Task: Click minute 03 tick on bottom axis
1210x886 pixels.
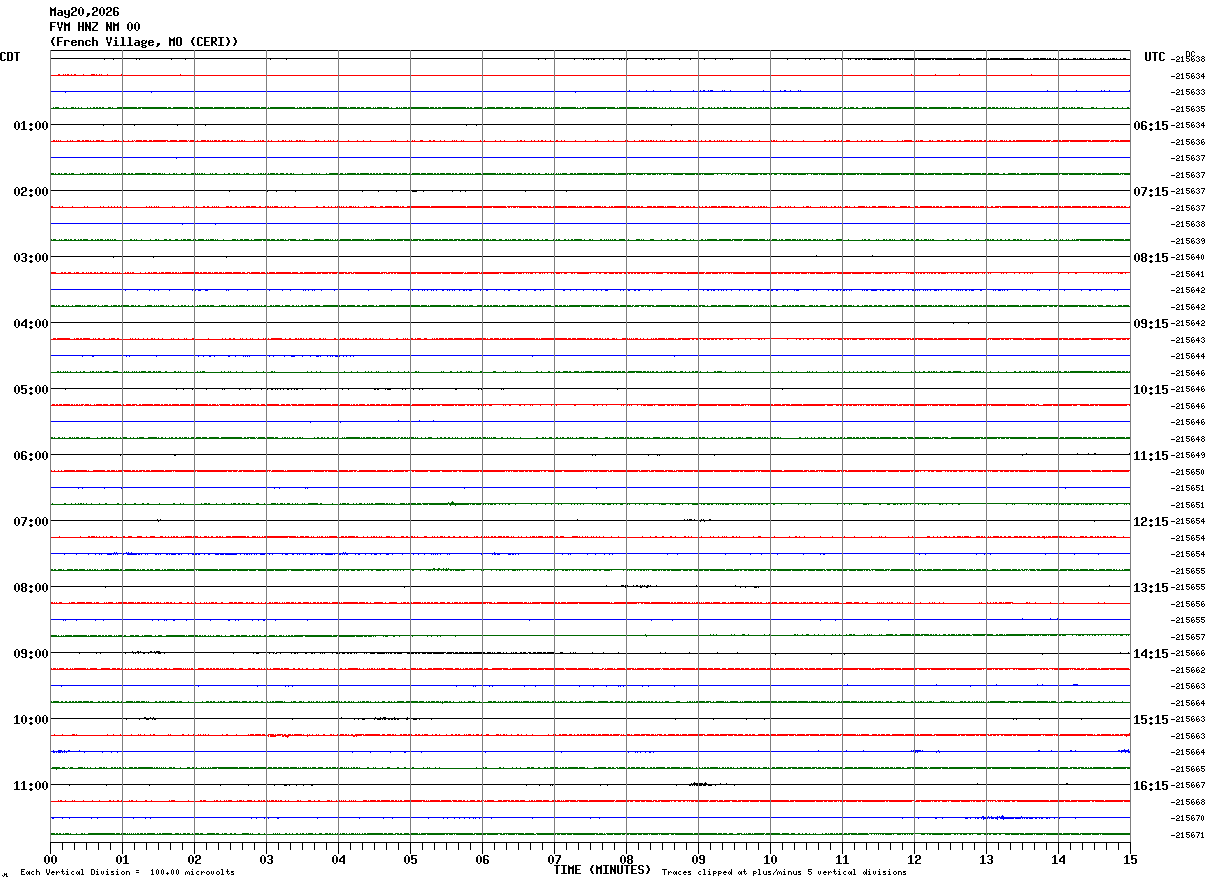Action: (x=266, y=859)
